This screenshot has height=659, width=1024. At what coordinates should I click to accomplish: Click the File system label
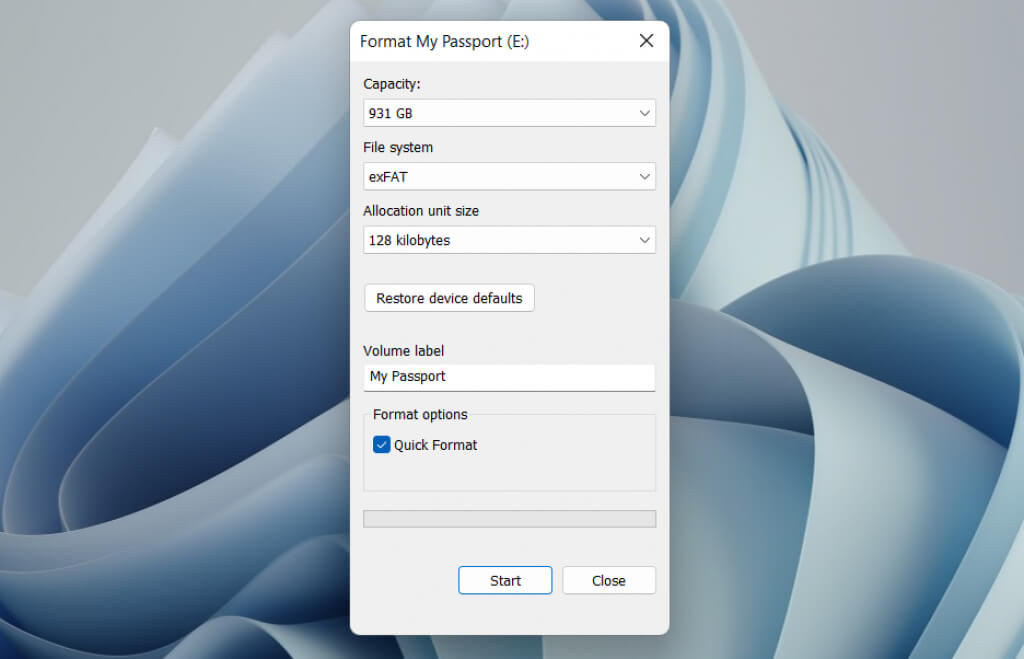[398, 147]
